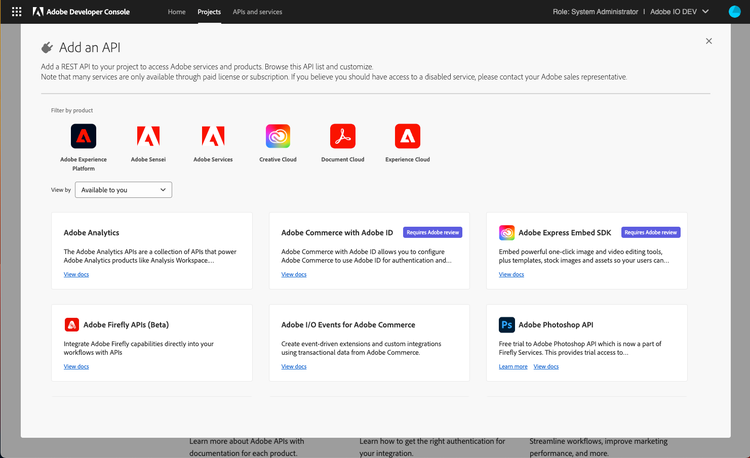Click the Adobe Developer Console logo
The height and width of the screenshot is (458, 750).
pos(81,11)
